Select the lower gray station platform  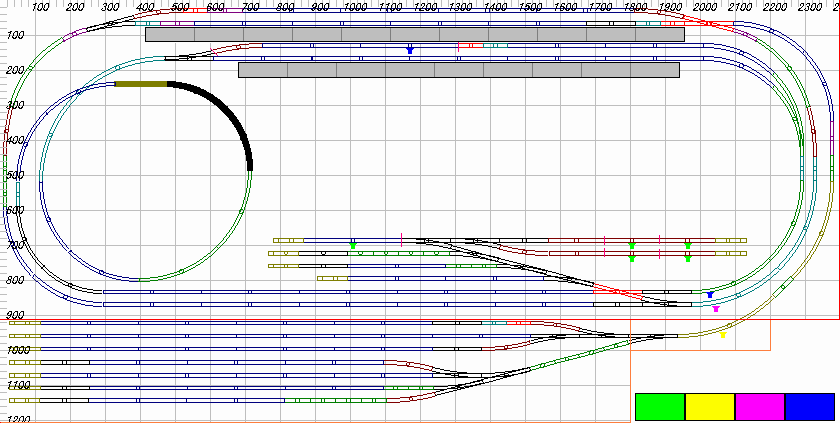[458, 70]
